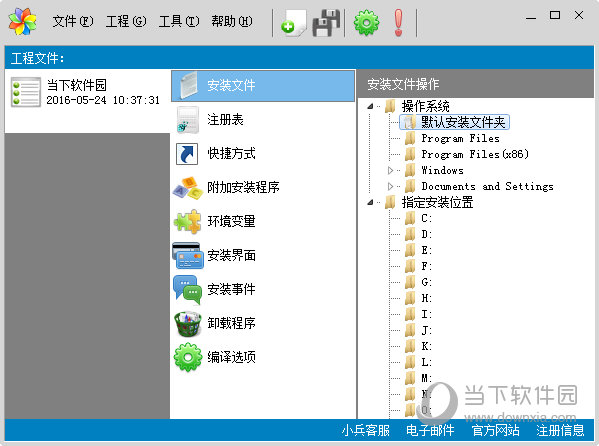Screen dimensions: 599x446
Task: Select the 快捷方式 shortcut section
Action: [x=263, y=154]
